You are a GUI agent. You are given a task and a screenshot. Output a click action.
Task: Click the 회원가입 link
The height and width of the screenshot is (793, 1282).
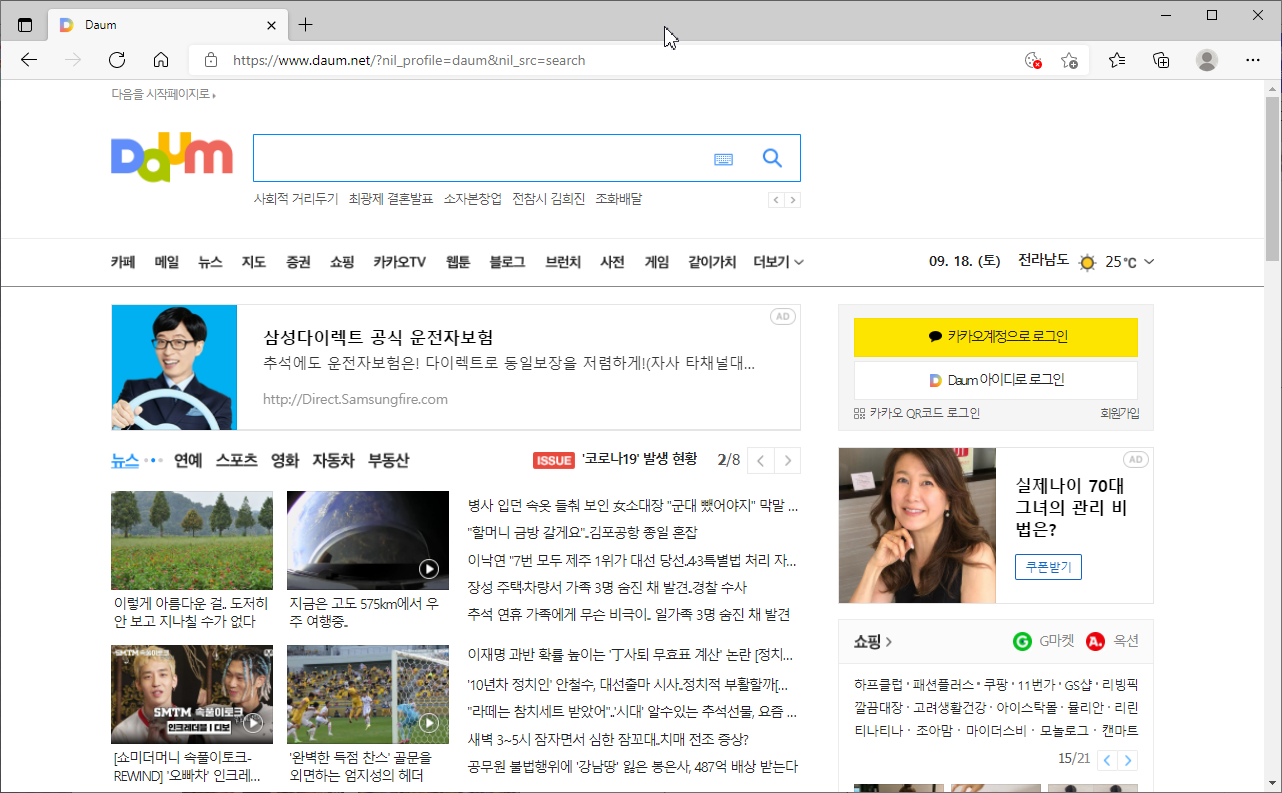point(1119,413)
